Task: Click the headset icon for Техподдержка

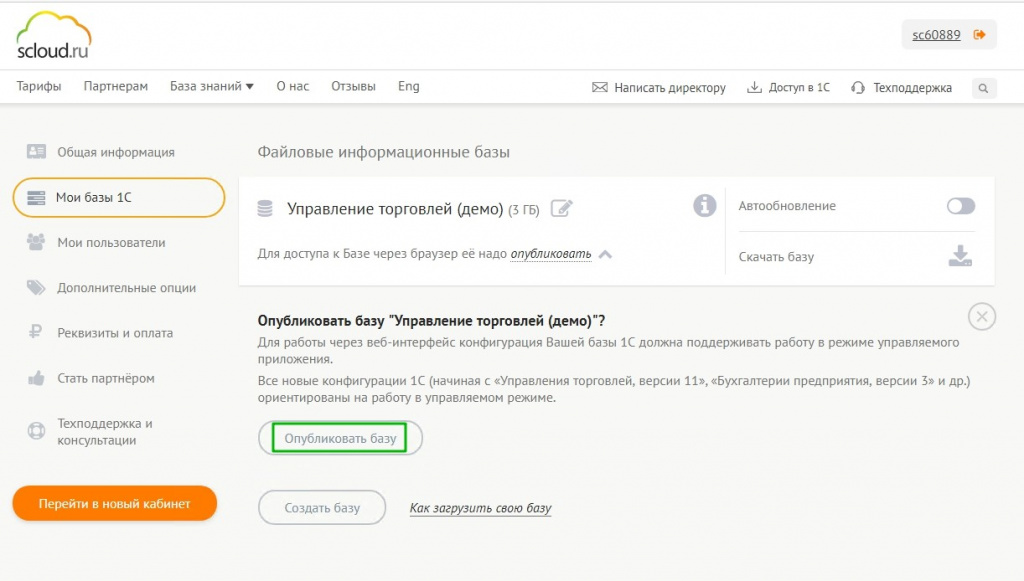Action: (x=858, y=87)
